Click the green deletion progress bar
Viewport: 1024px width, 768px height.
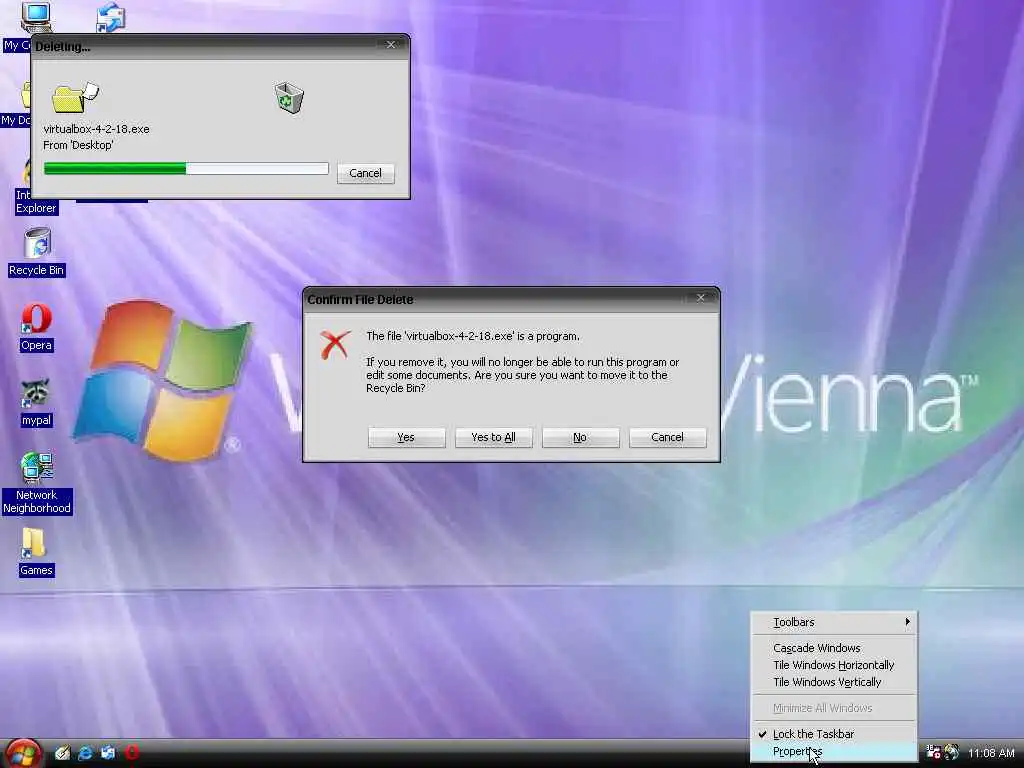point(186,168)
